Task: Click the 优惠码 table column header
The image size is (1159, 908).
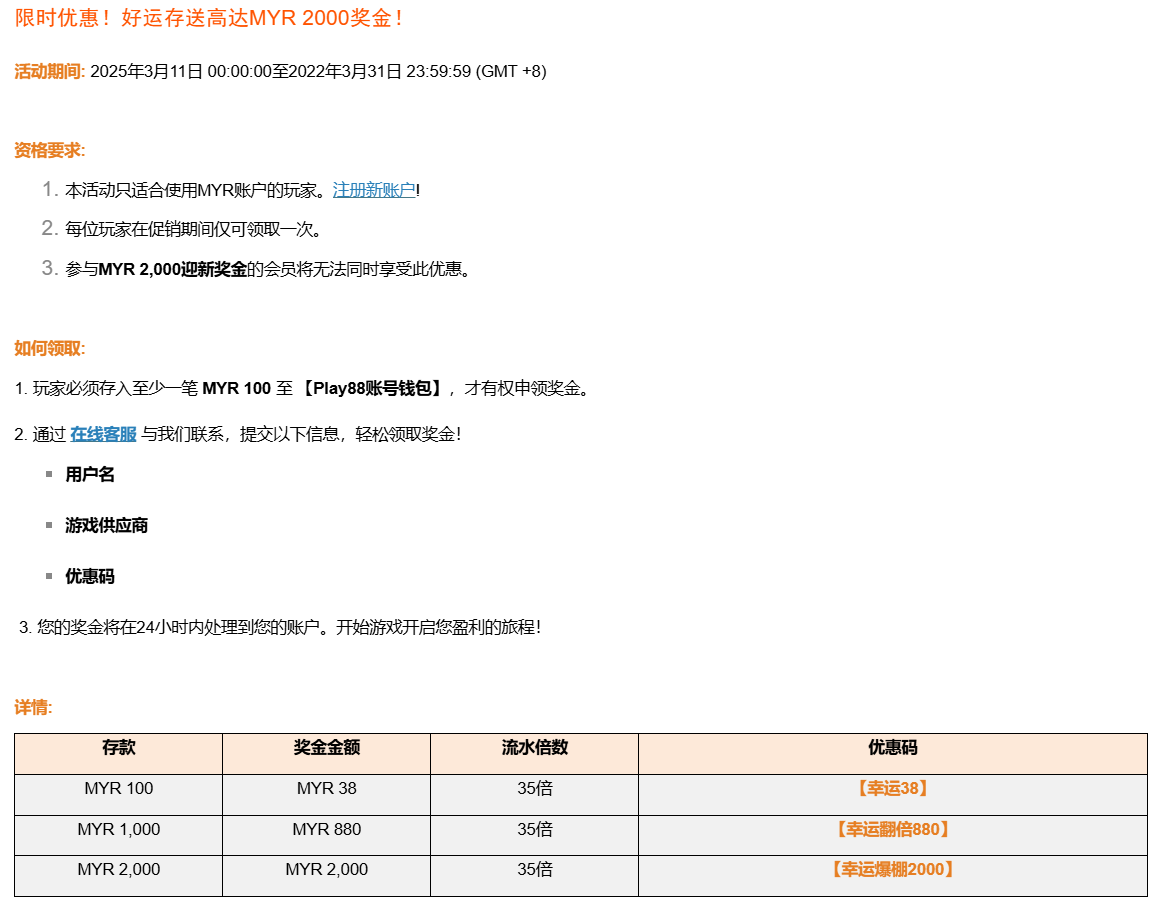Action: point(892,748)
